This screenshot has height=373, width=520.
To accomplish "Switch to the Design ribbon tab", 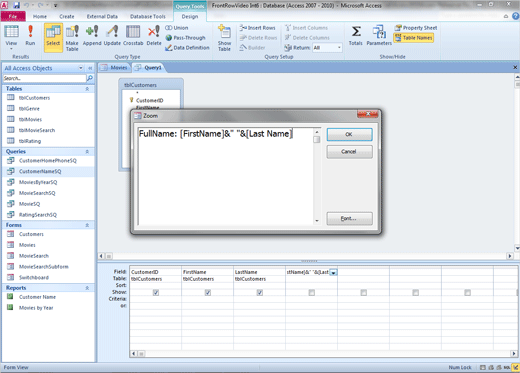I will [x=190, y=16].
